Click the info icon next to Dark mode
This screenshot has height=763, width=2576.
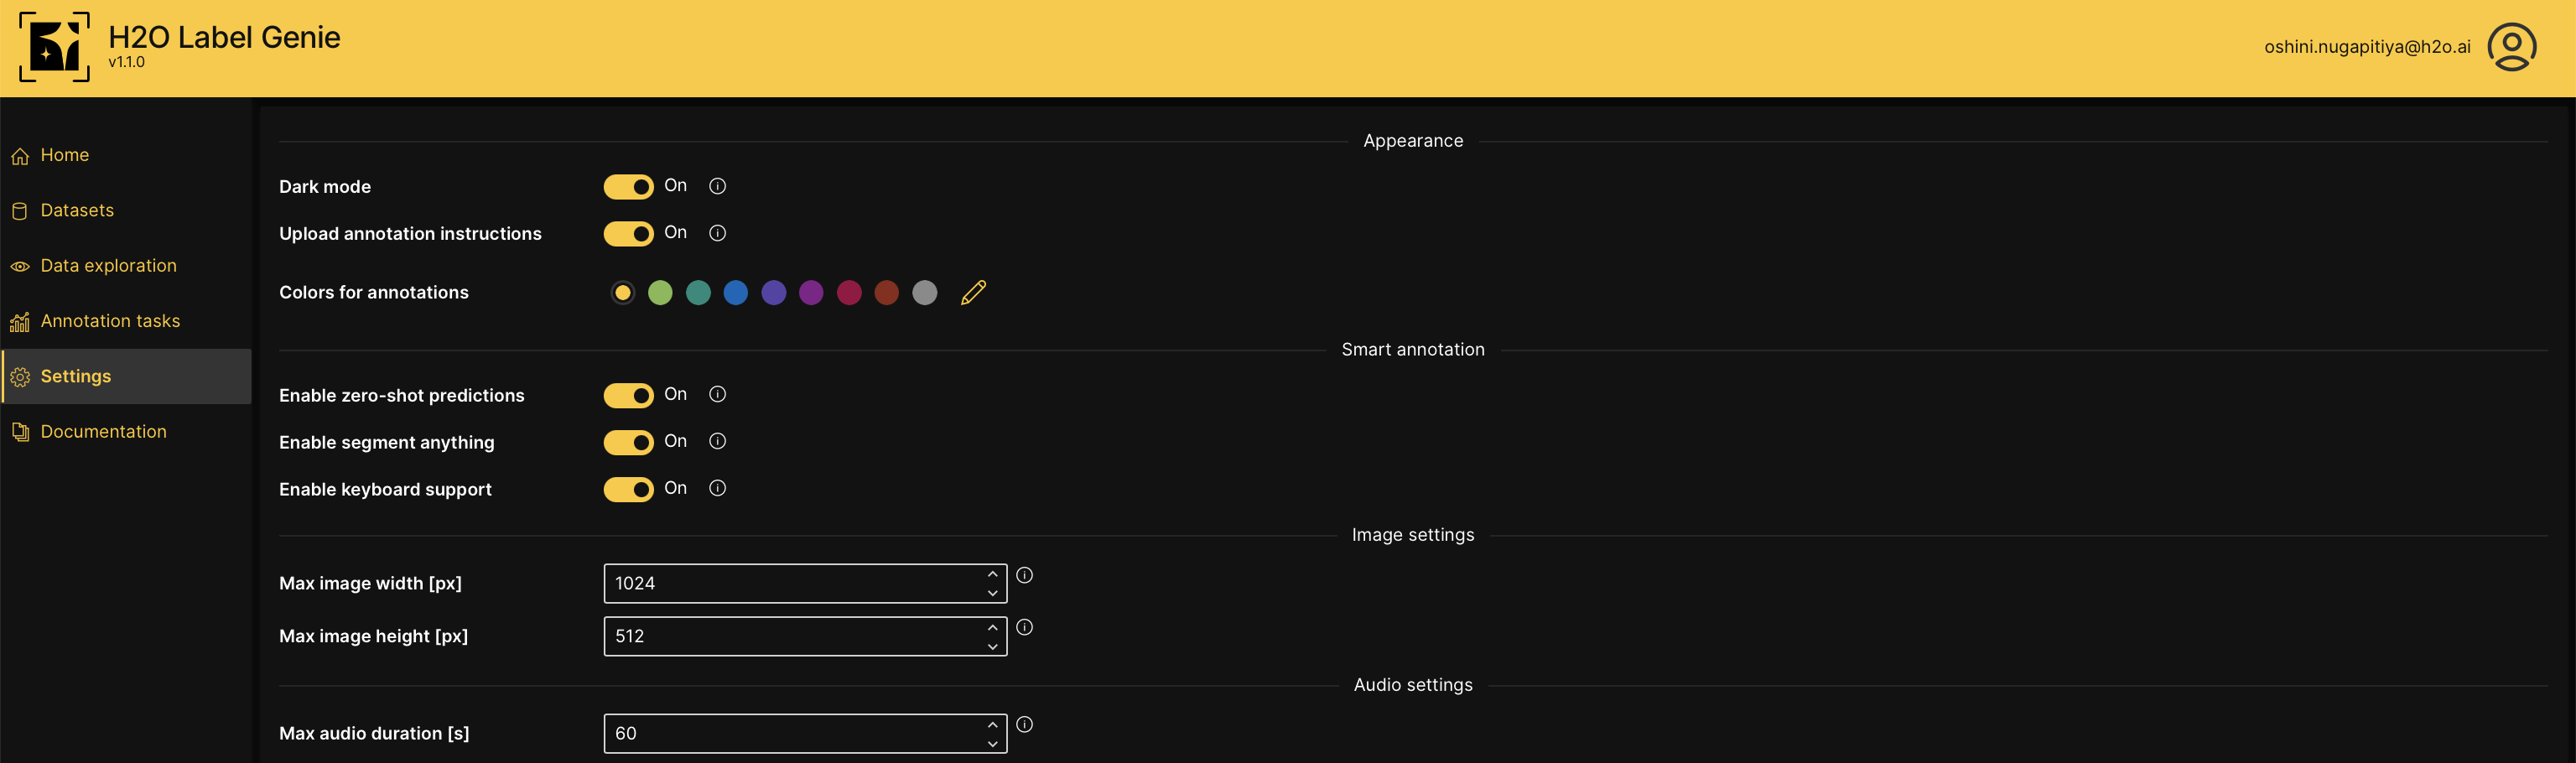point(717,186)
